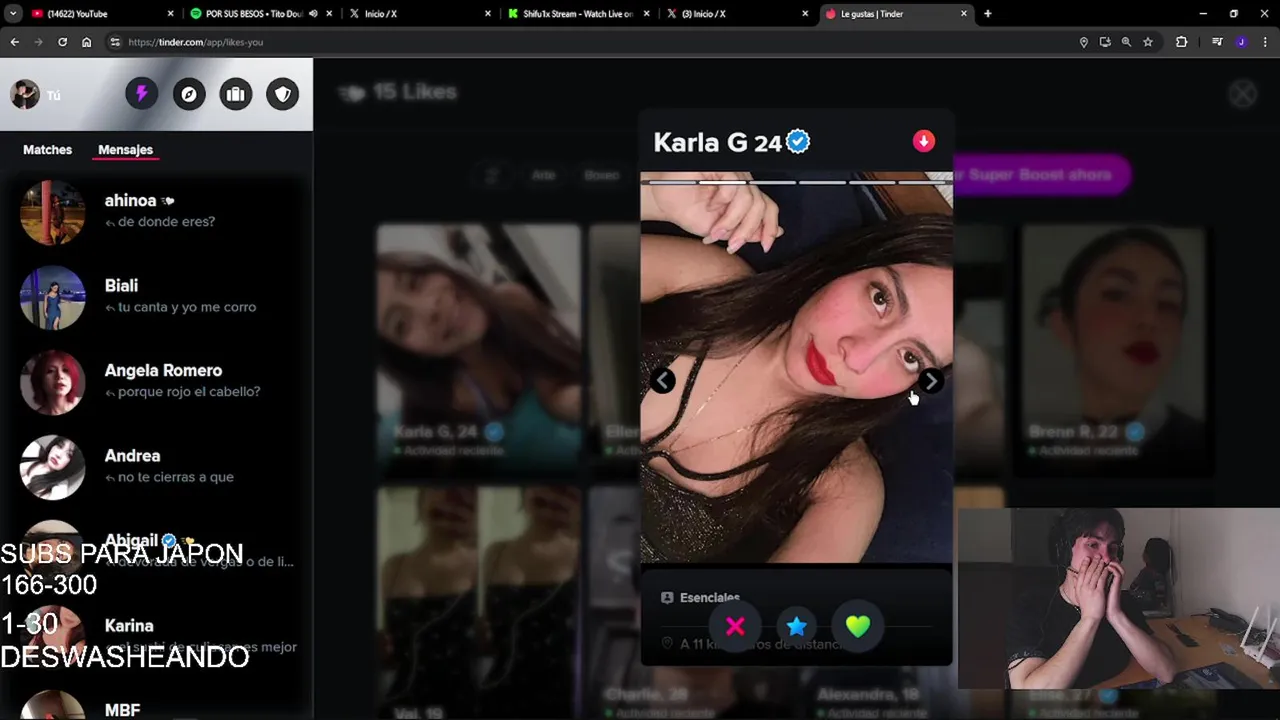Click the Nope X button on Karla's profile

735,626
